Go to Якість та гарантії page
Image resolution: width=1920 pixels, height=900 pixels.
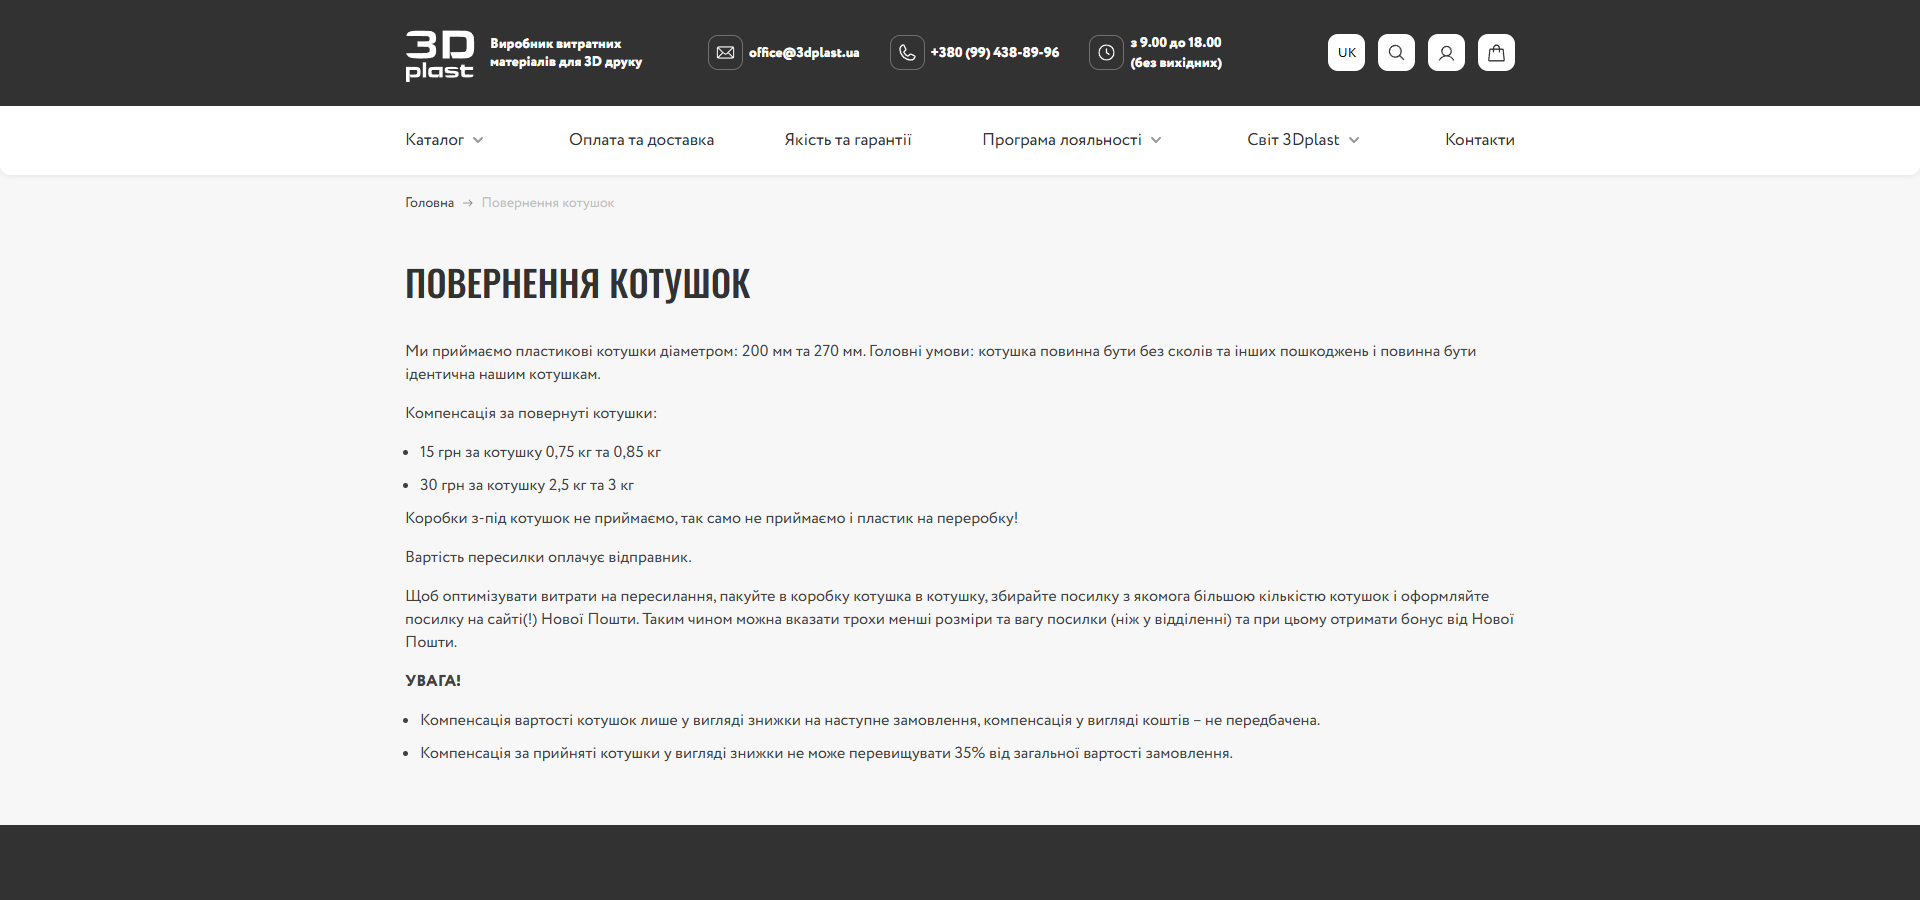[848, 140]
